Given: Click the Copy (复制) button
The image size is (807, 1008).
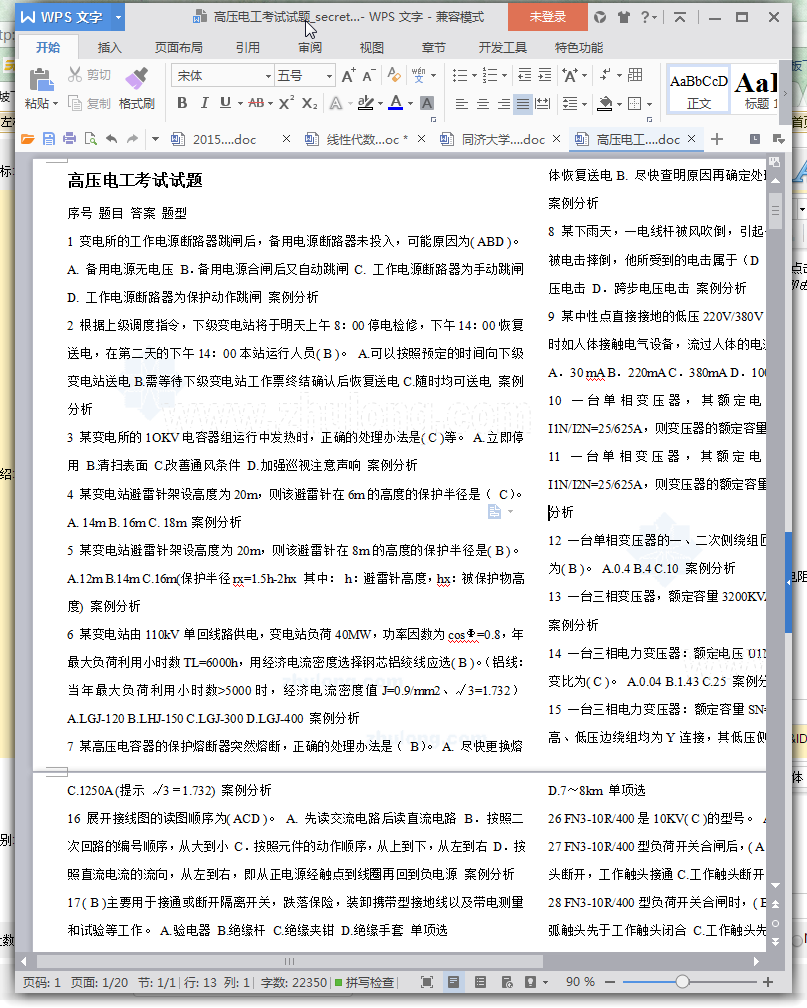Looking at the screenshot, I should click(89, 103).
